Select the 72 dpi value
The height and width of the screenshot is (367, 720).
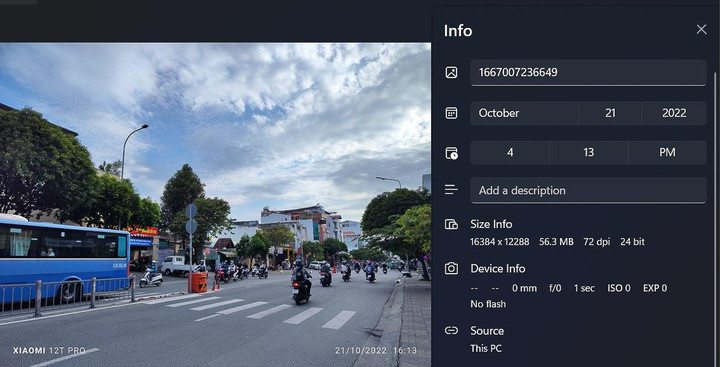click(597, 242)
